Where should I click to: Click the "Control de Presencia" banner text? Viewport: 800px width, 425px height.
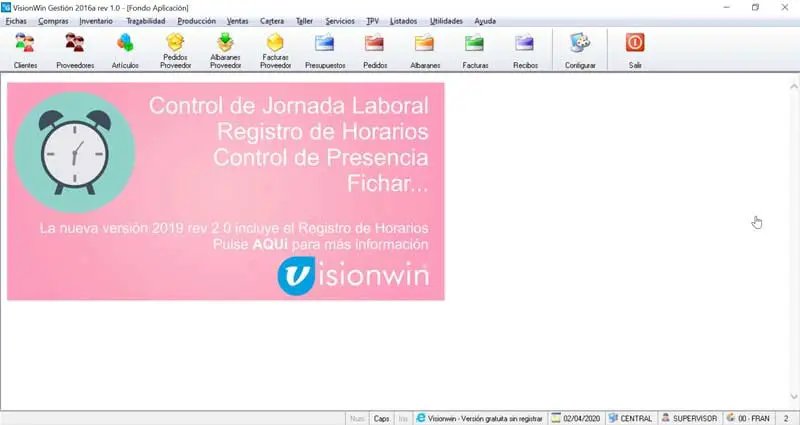pos(321,158)
